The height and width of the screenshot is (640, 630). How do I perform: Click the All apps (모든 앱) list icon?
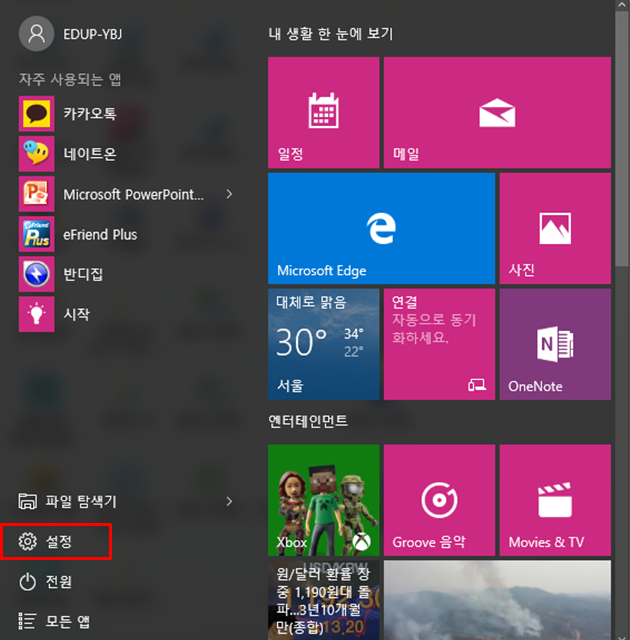coord(27,621)
